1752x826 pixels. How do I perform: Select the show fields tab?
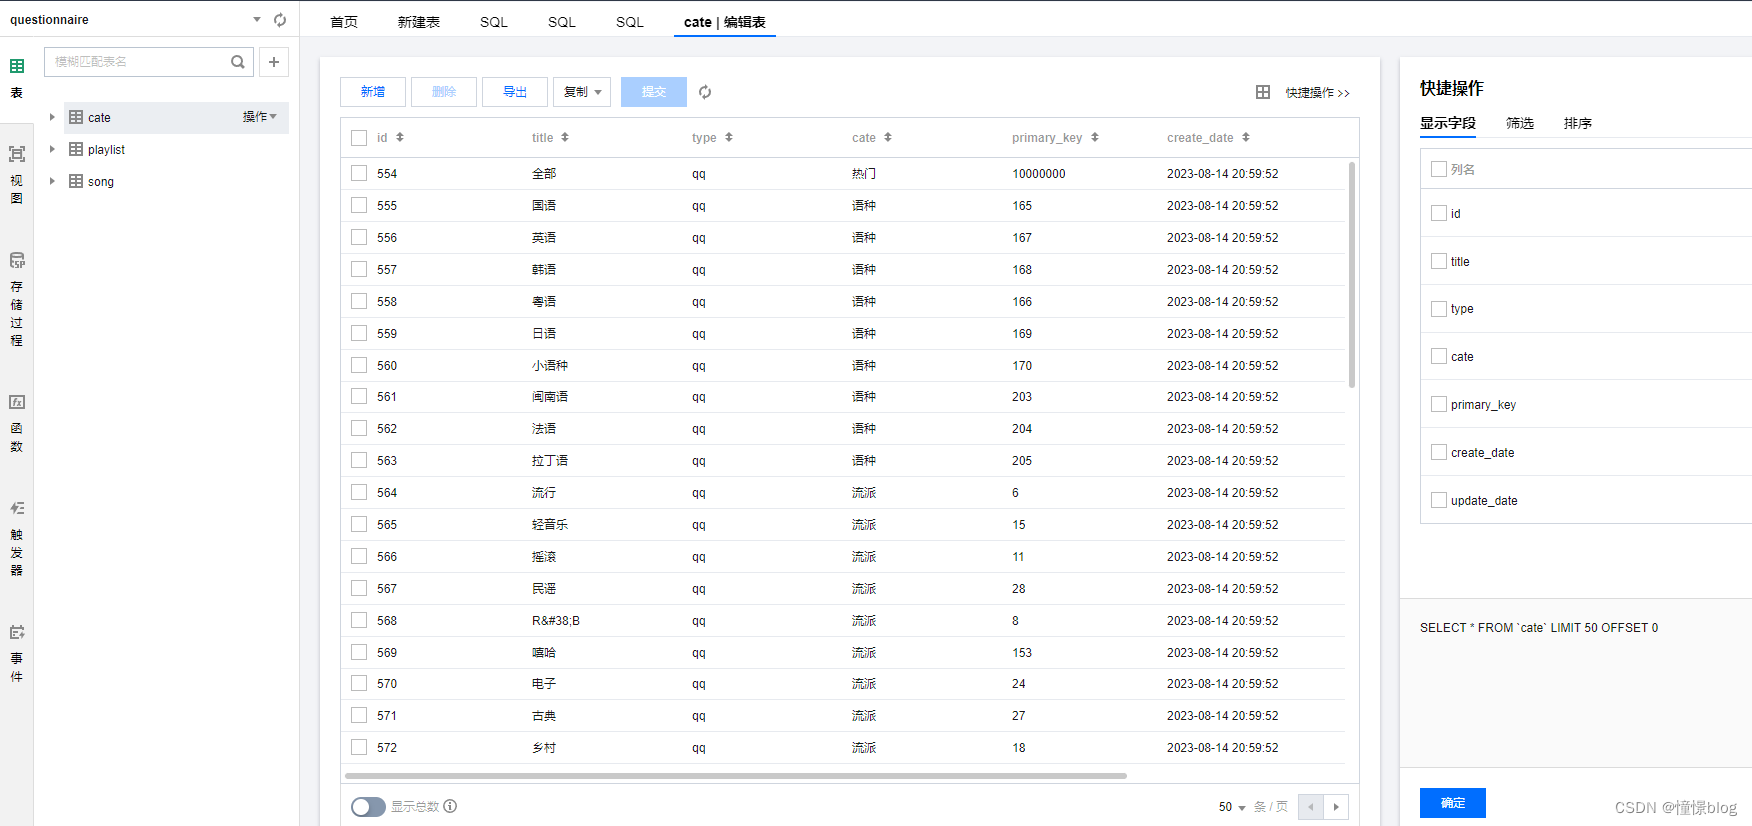[1448, 123]
